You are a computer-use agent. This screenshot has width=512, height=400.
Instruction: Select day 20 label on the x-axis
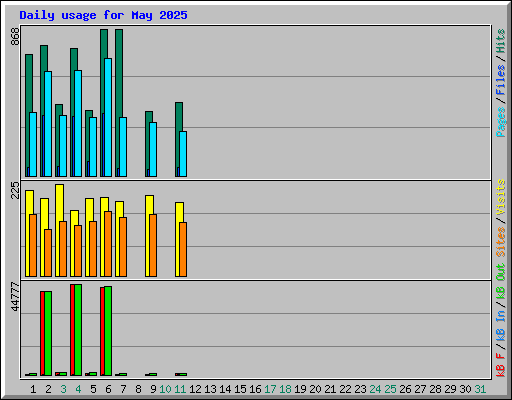click(x=315, y=389)
